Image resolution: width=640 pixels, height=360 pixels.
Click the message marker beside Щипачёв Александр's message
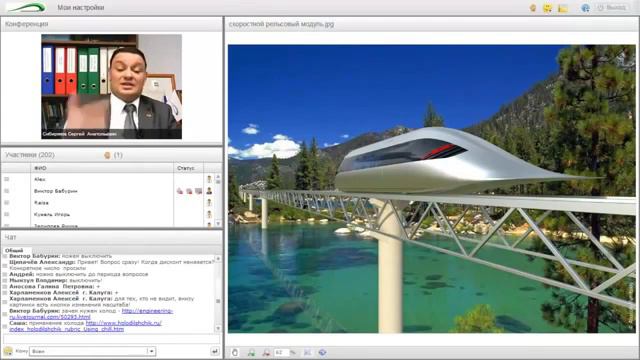(5, 265)
